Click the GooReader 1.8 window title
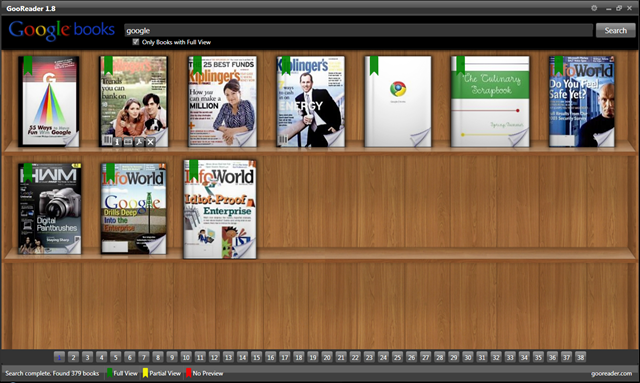640x383 pixels. (x=31, y=9)
